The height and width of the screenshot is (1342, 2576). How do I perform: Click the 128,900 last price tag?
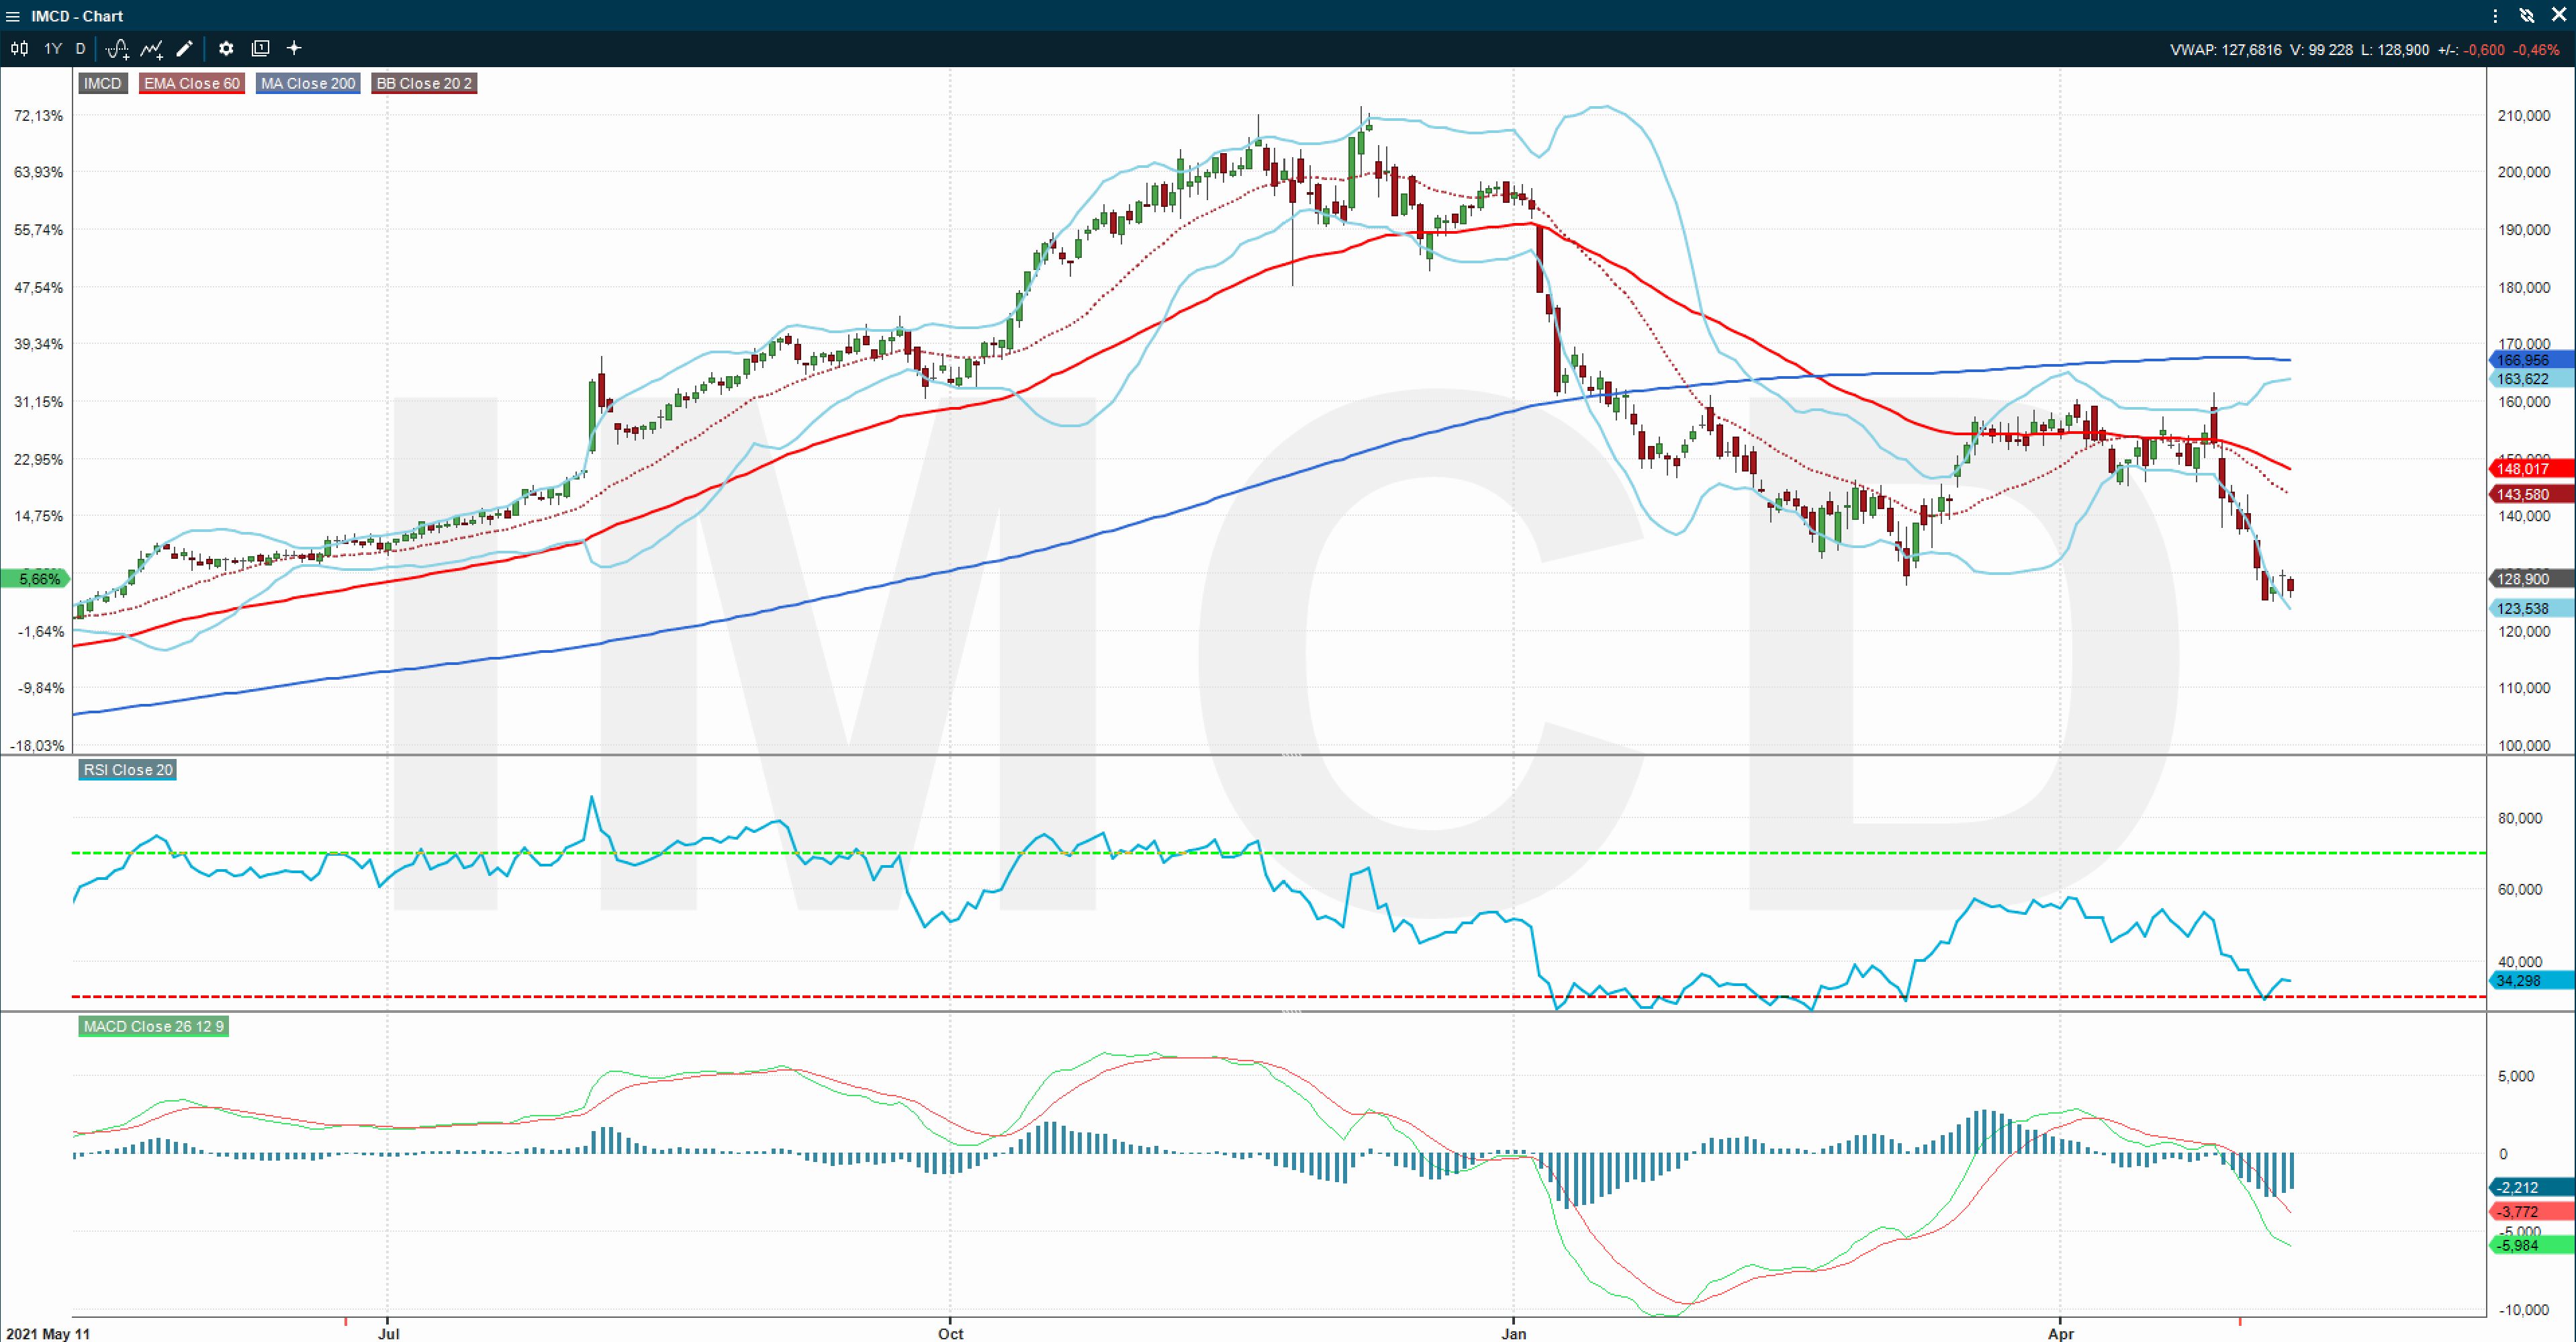(x=2530, y=579)
